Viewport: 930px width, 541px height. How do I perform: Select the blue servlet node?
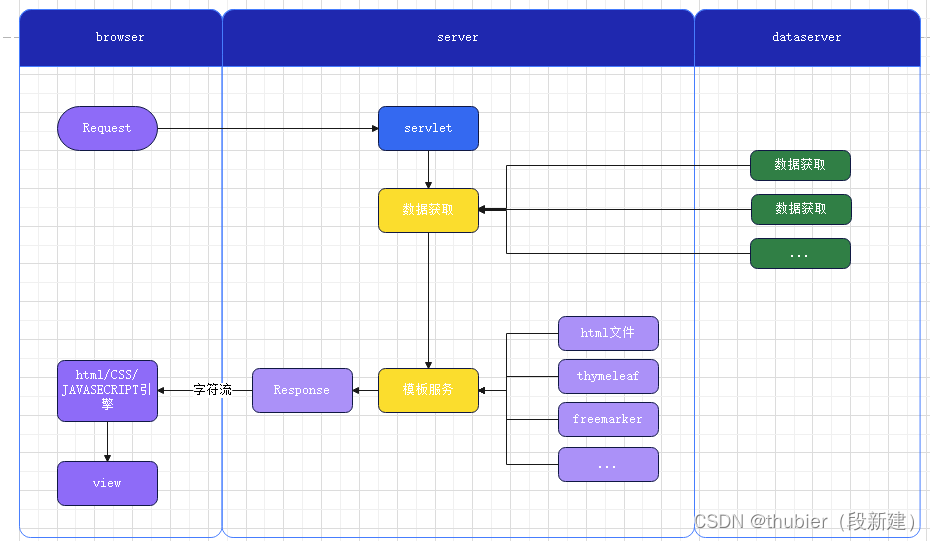(x=428, y=128)
